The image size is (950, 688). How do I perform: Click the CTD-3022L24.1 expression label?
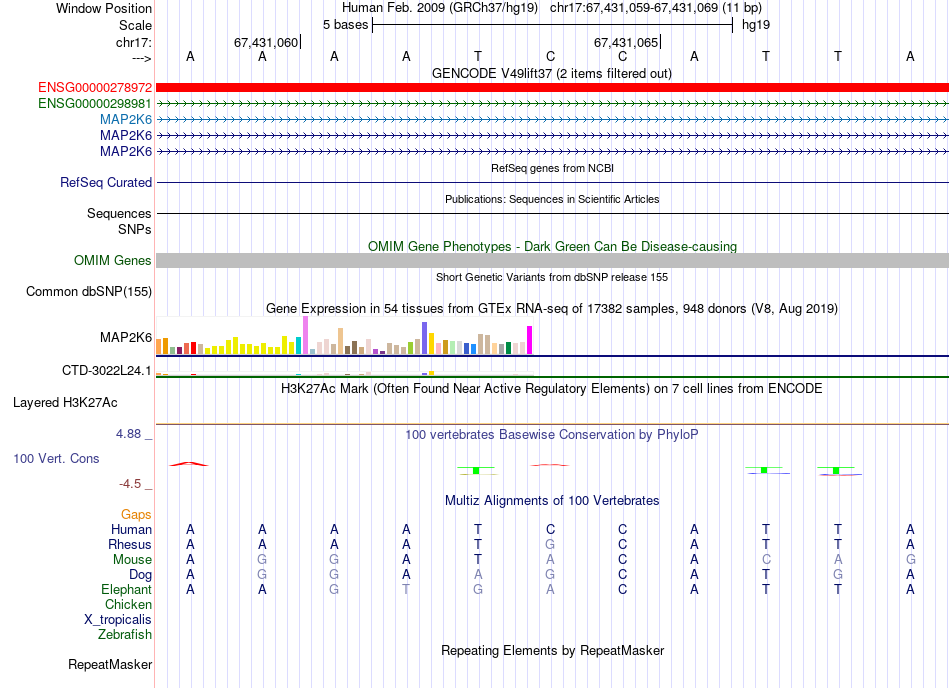(x=107, y=371)
